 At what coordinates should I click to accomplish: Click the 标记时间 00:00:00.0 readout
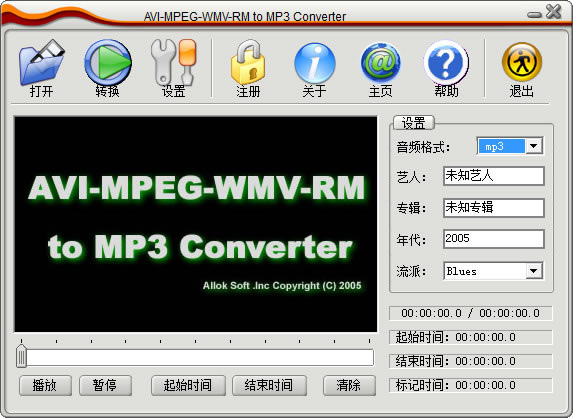470,385
